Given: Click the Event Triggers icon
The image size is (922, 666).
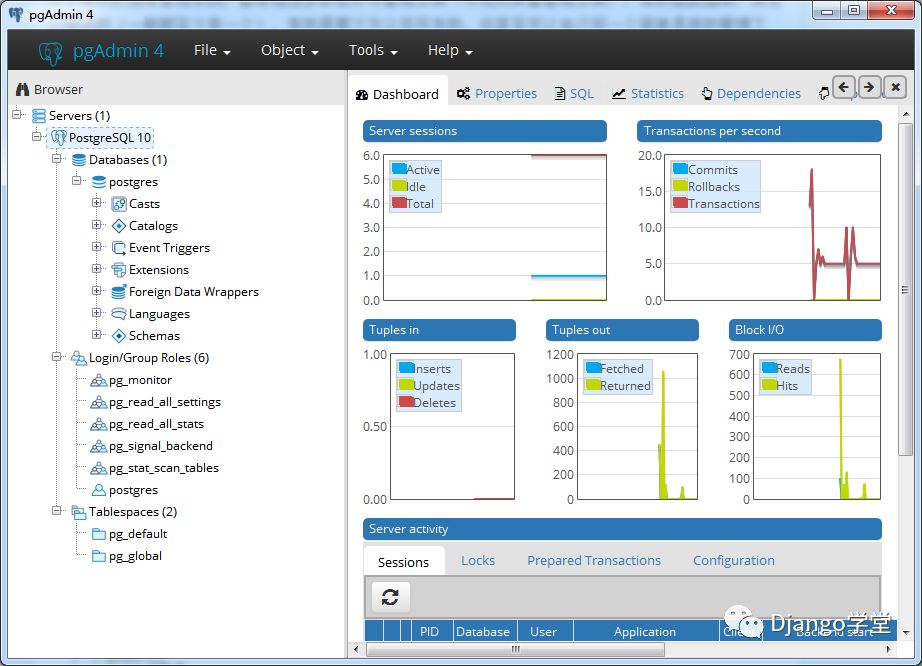Looking at the screenshot, I should tap(119, 248).
